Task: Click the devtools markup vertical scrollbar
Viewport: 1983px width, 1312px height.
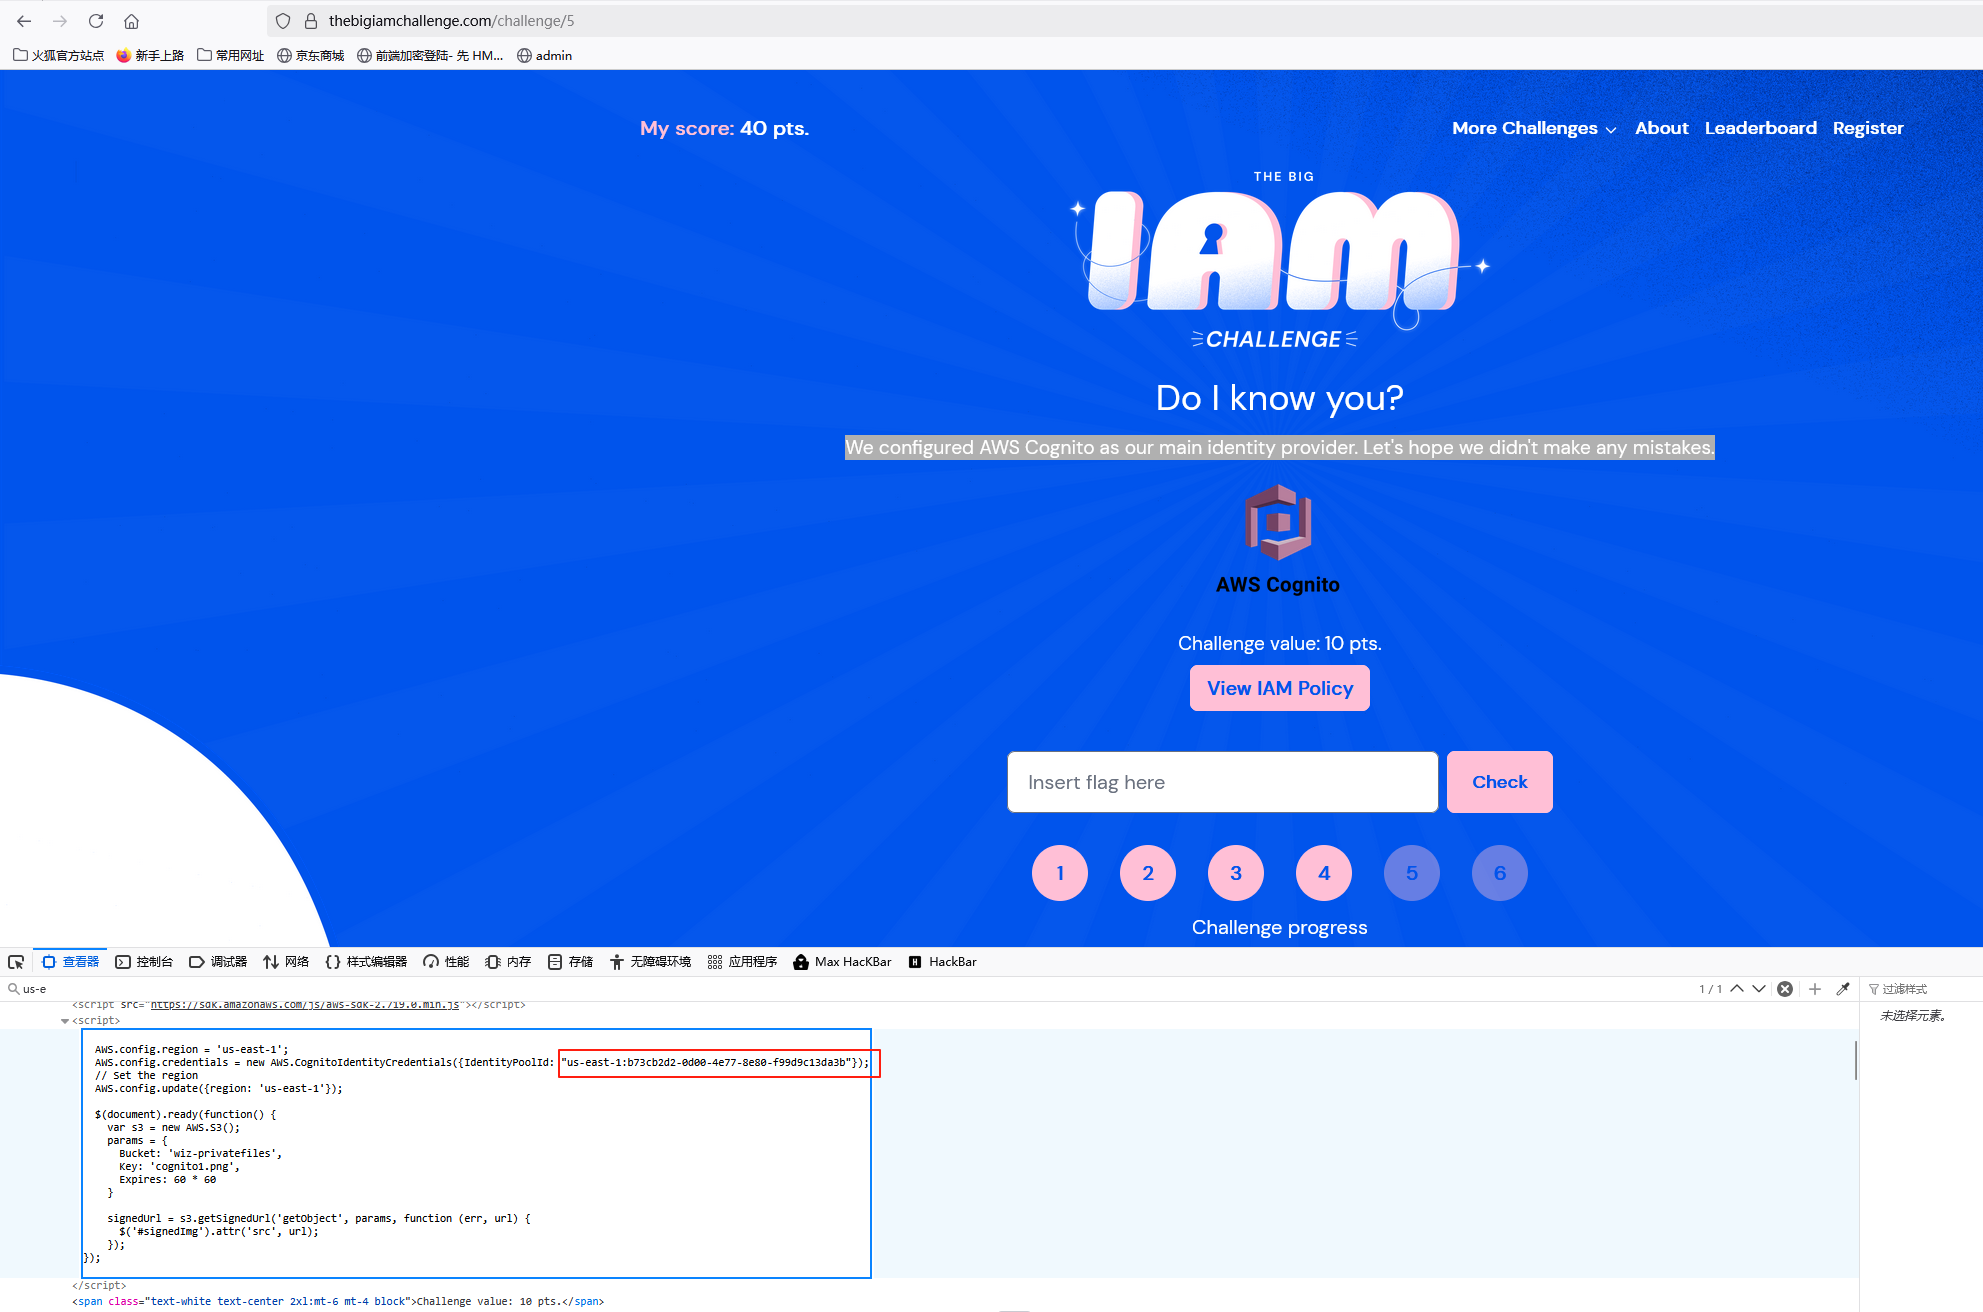Action: click(1856, 1060)
